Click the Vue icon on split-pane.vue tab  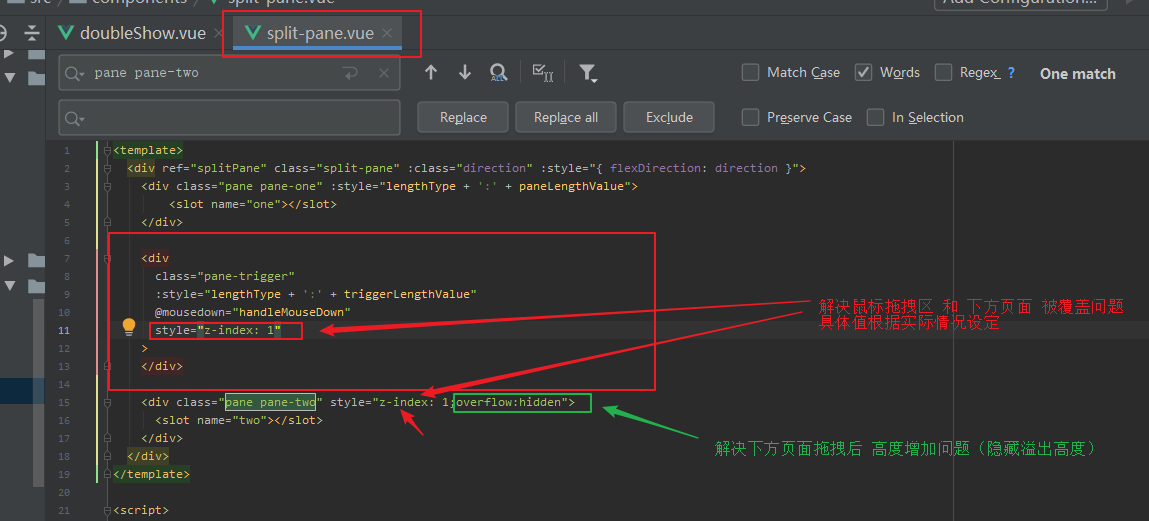pos(254,32)
